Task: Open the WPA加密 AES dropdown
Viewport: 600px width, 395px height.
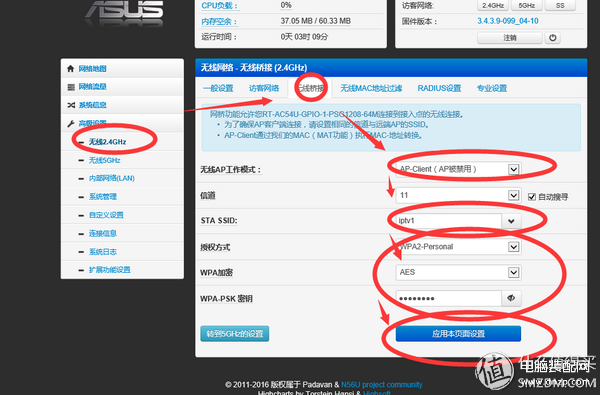Action: (458, 273)
